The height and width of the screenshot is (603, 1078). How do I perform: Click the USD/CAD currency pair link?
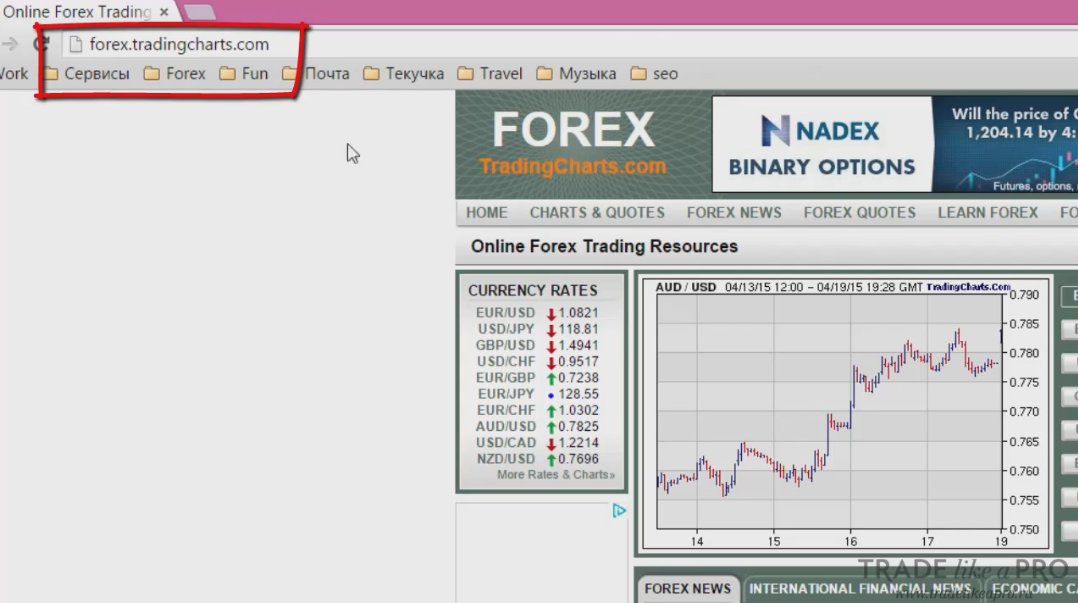click(x=505, y=443)
